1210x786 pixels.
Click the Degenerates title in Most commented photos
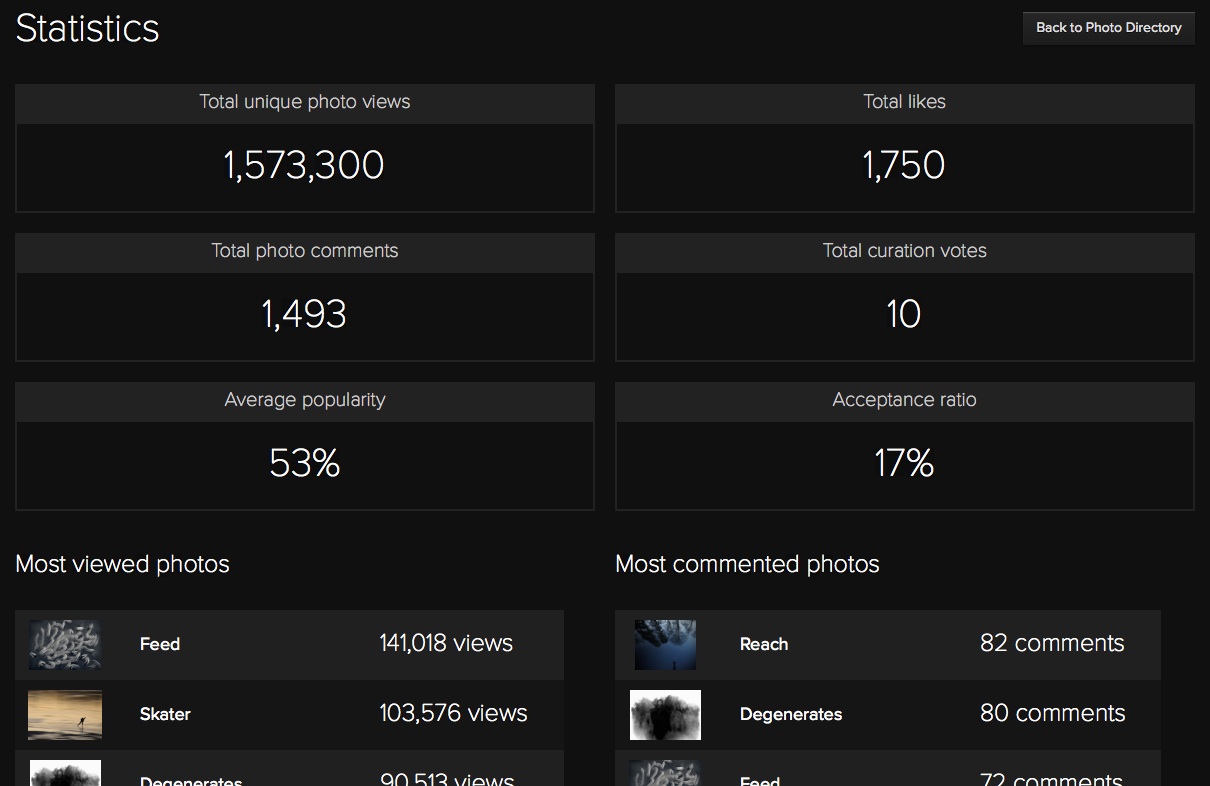(790, 714)
